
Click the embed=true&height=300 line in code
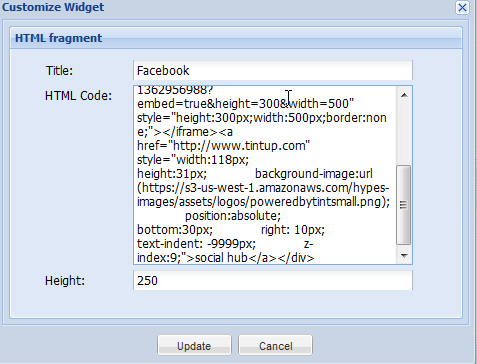(x=245, y=104)
